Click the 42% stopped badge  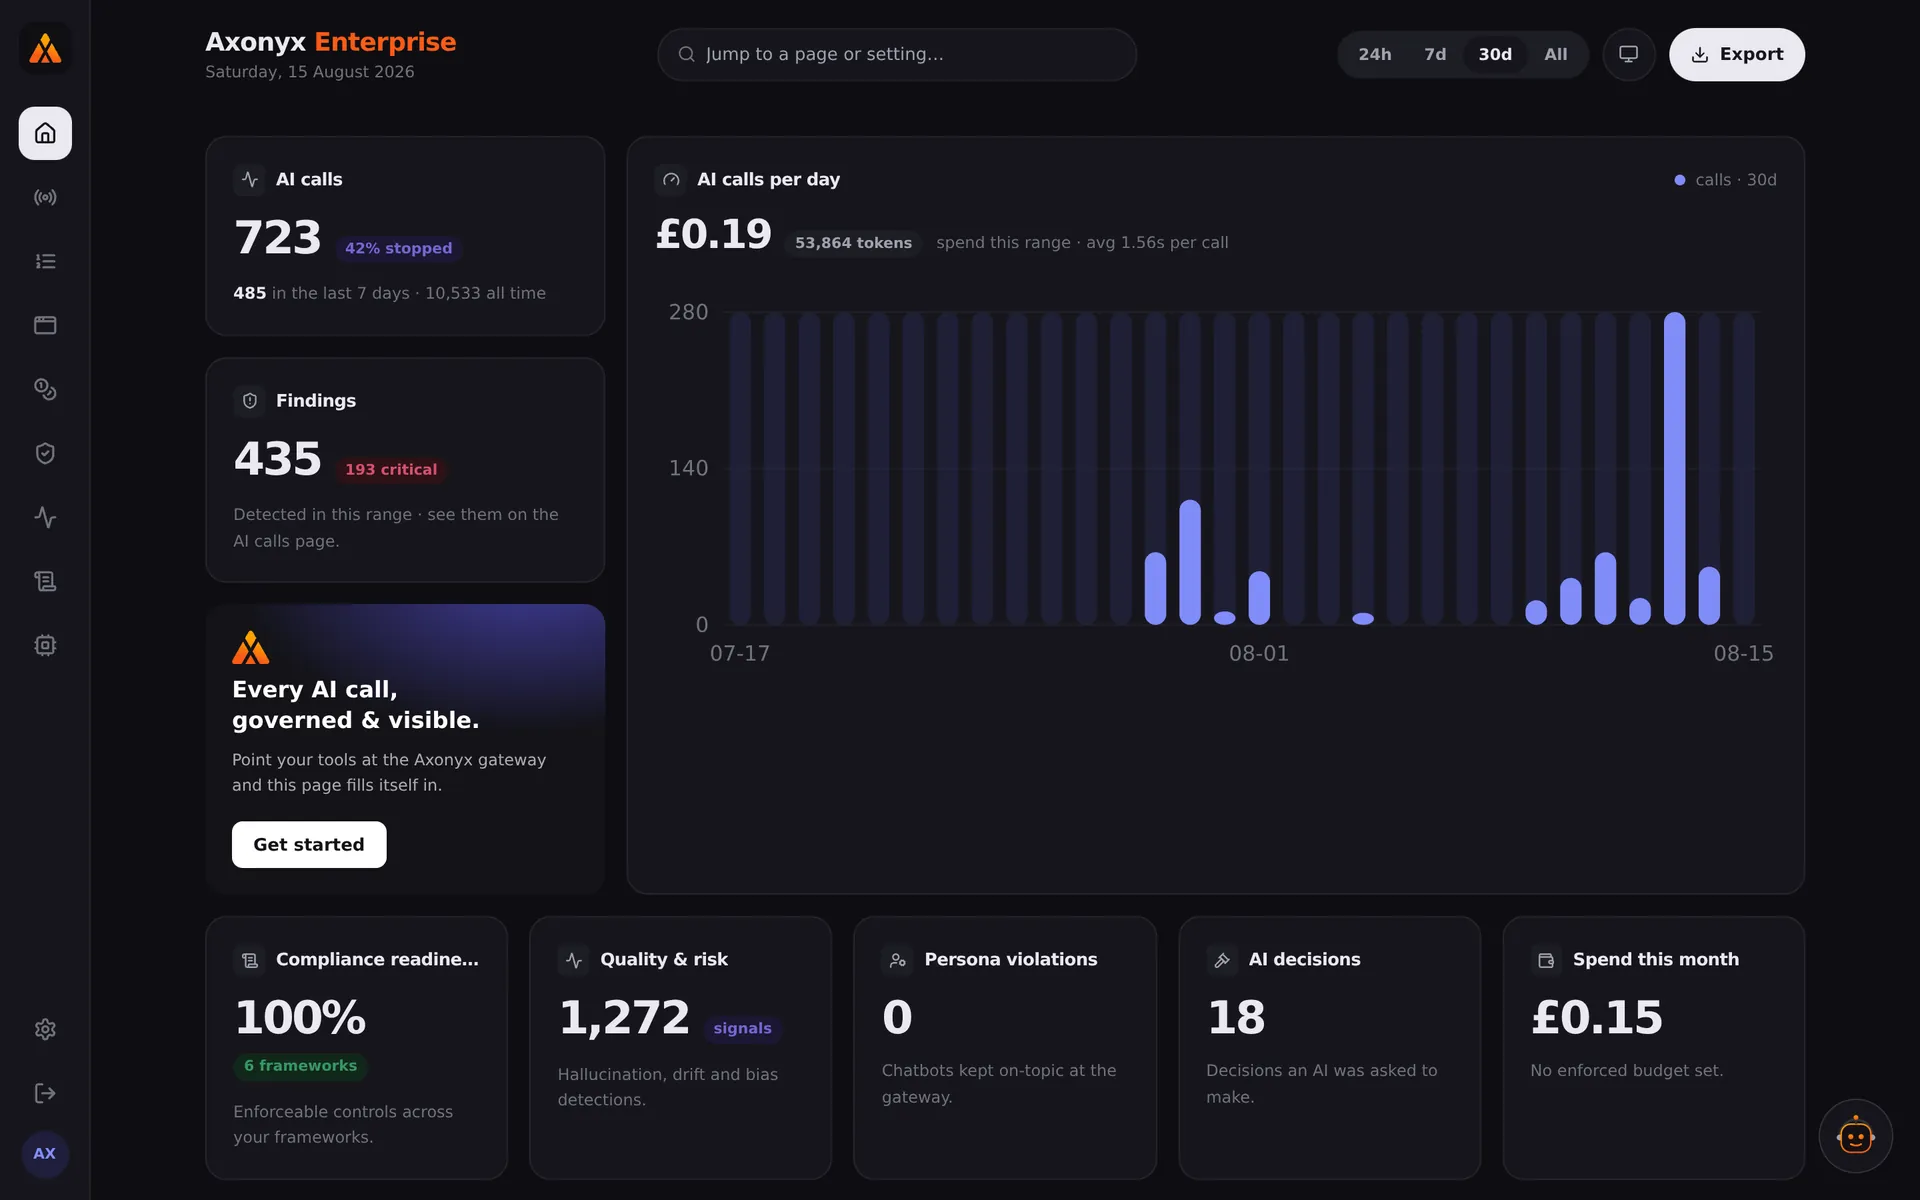[x=398, y=248]
